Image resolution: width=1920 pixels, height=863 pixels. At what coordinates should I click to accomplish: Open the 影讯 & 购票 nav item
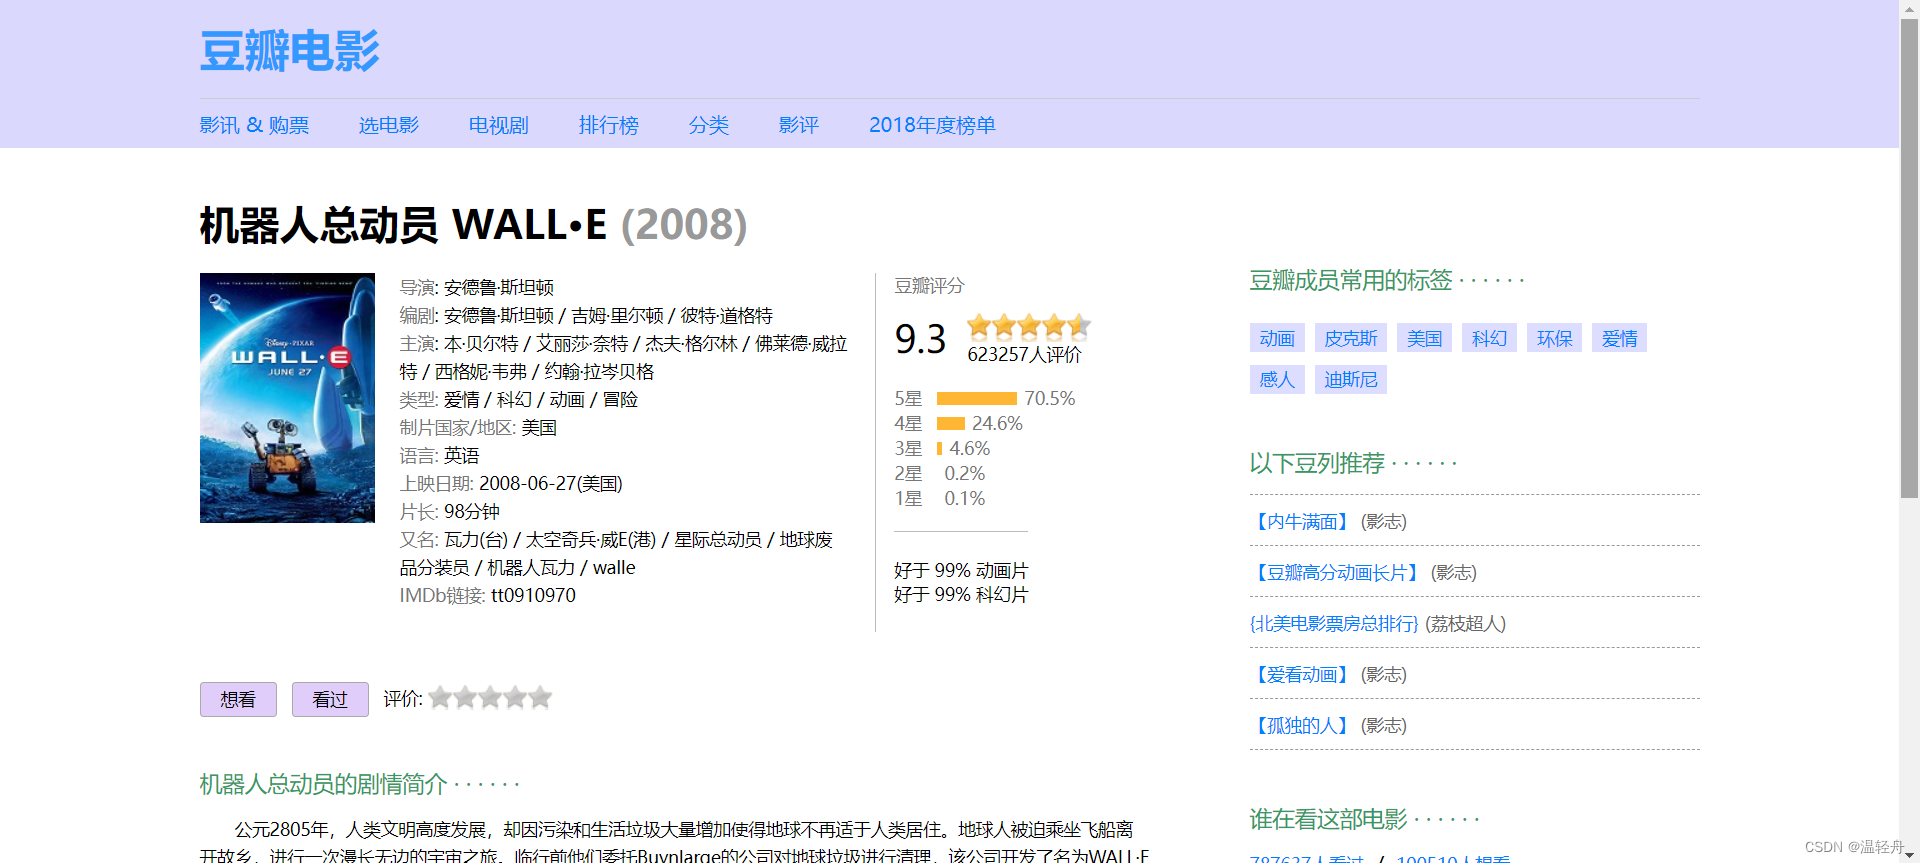(254, 125)
